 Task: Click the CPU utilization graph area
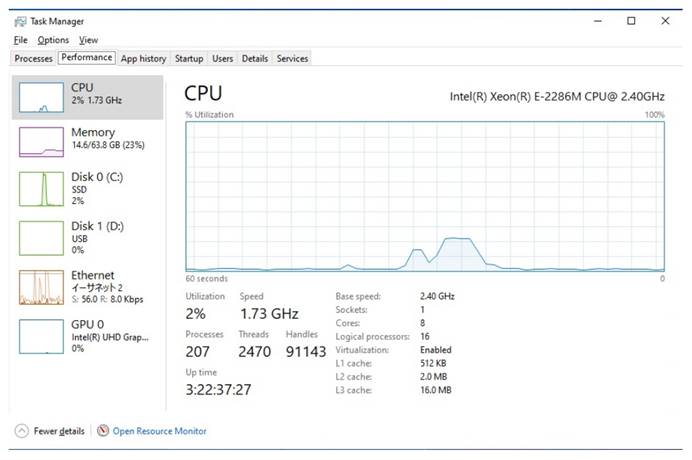pyautogui.click(x=425, y=196)
